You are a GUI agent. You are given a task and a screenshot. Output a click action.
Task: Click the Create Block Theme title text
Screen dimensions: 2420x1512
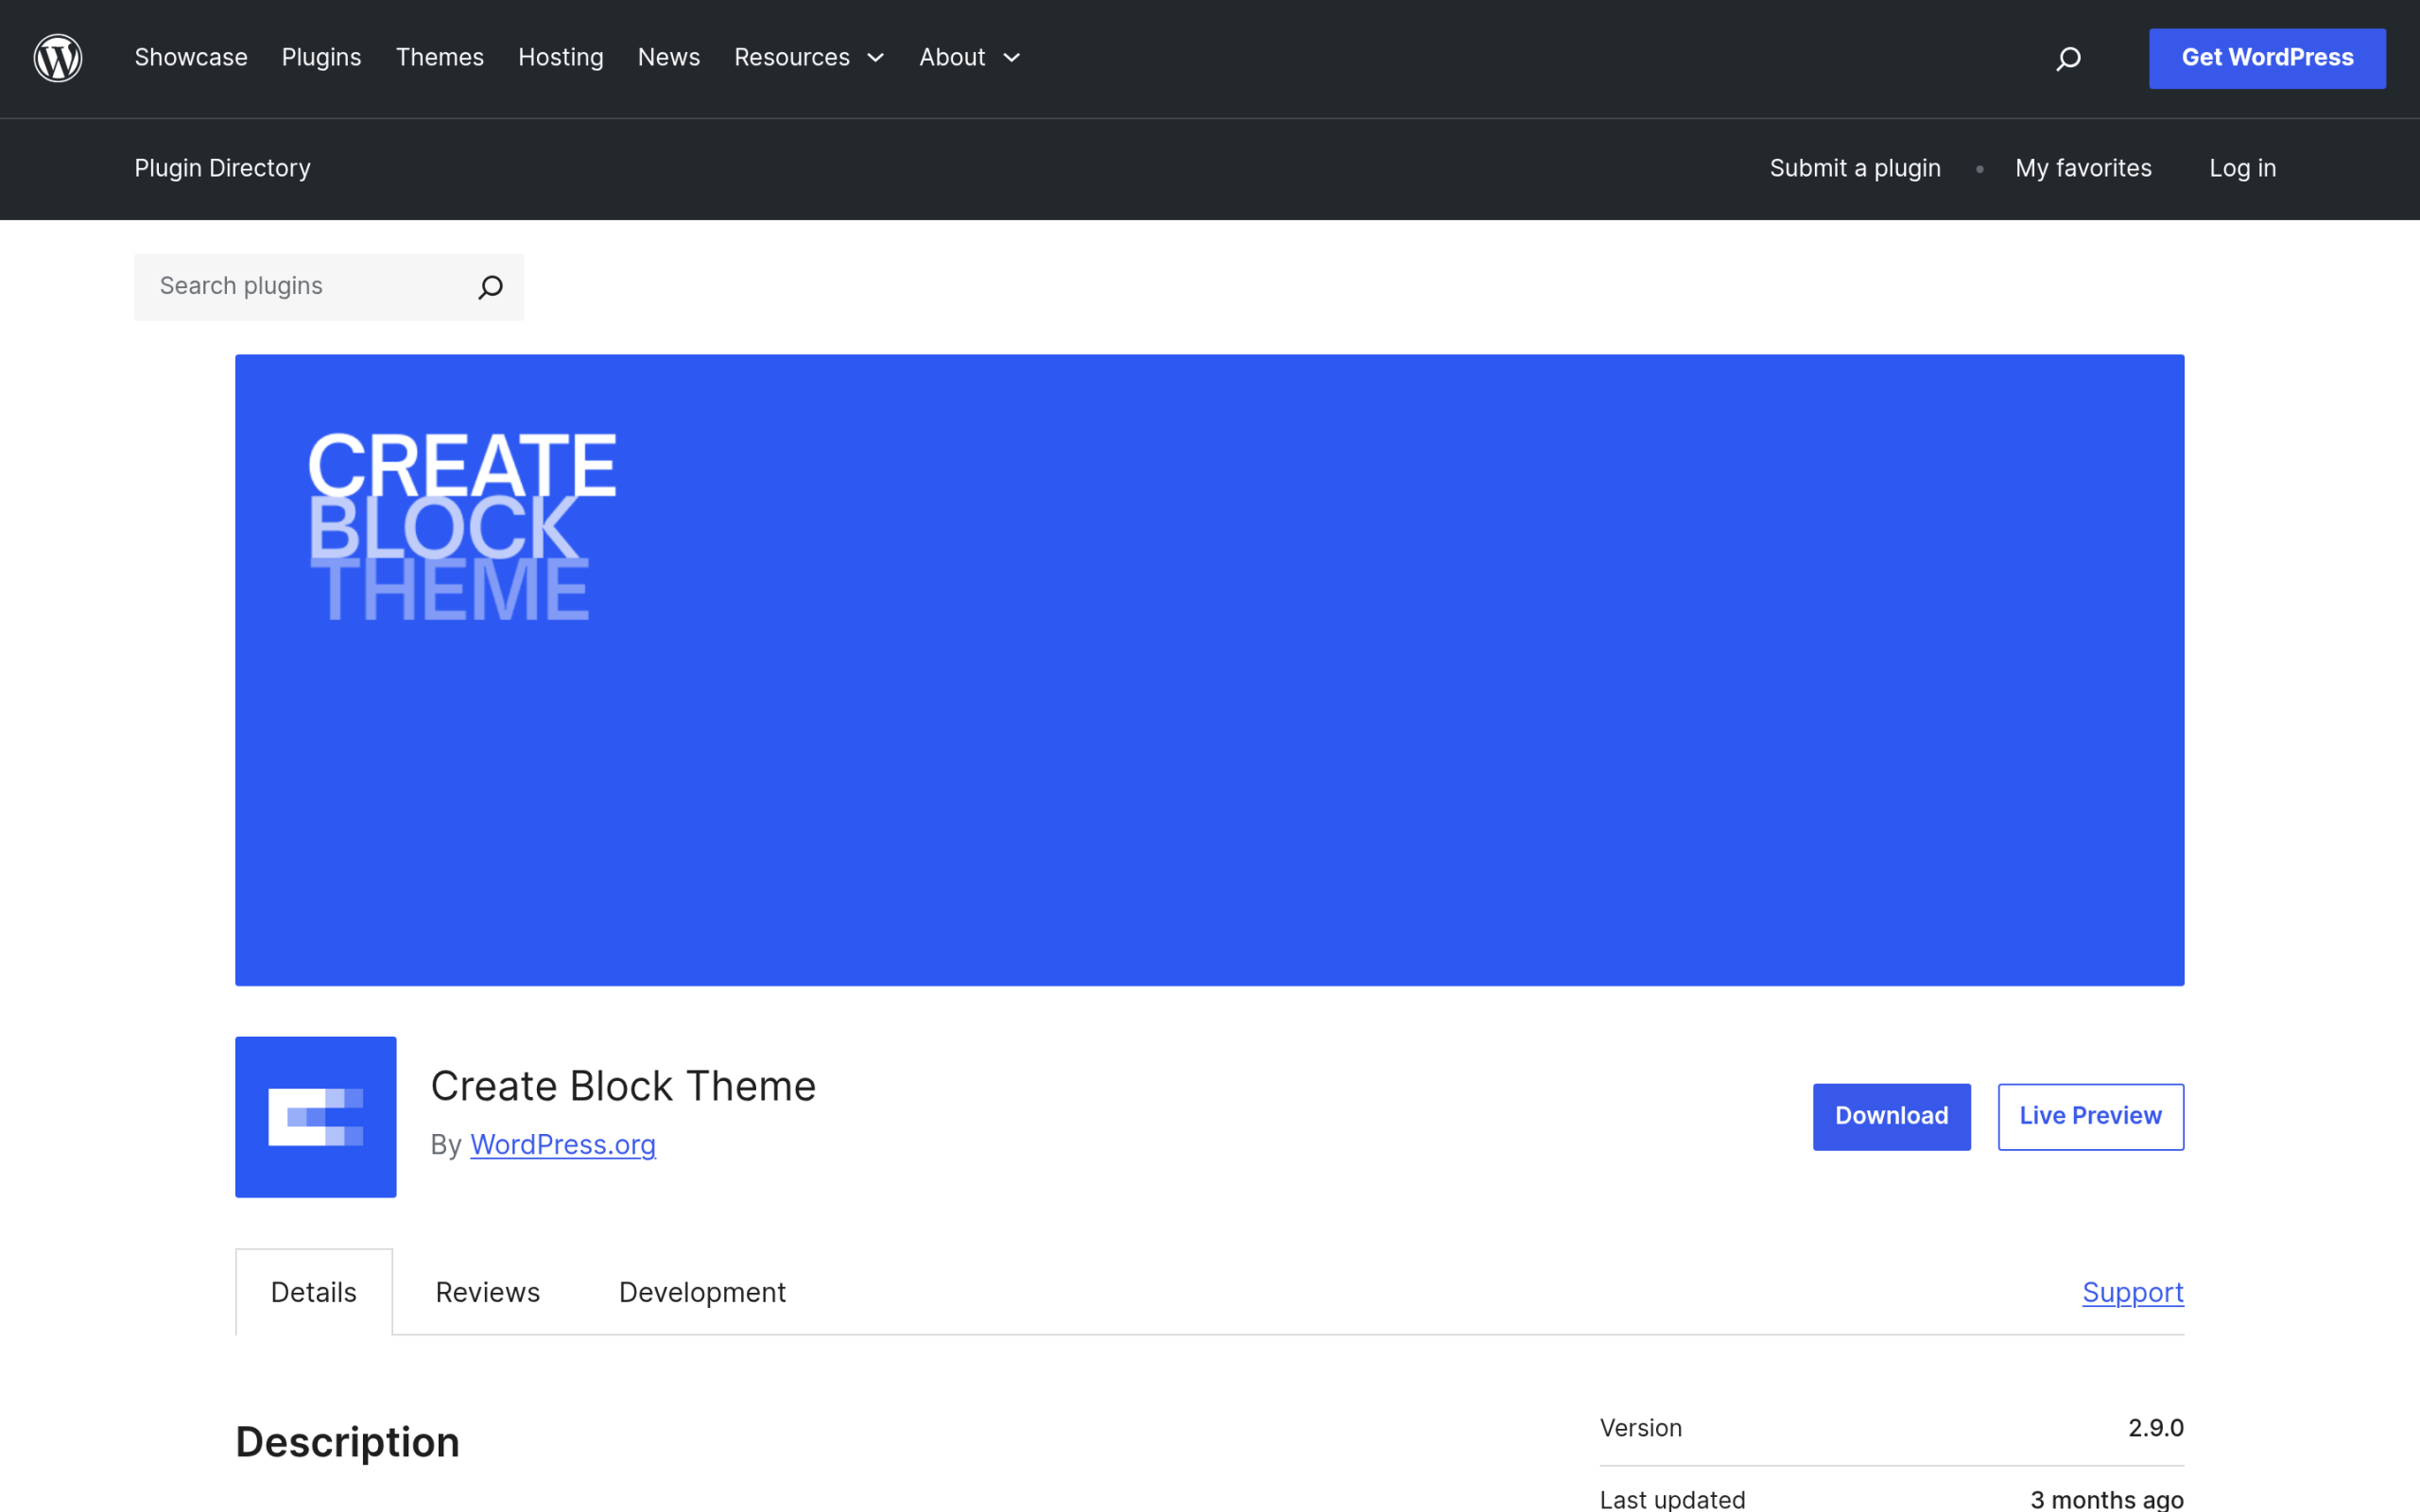click(623, 1086)
